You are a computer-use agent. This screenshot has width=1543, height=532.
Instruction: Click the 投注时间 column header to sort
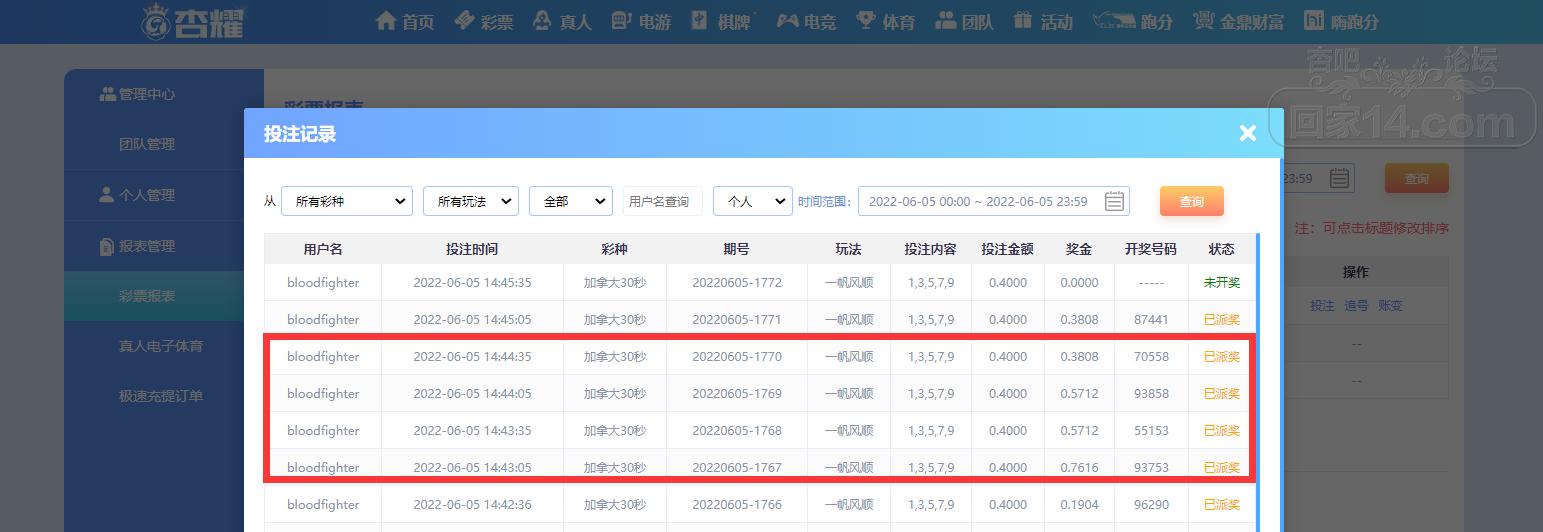[472, 249]
